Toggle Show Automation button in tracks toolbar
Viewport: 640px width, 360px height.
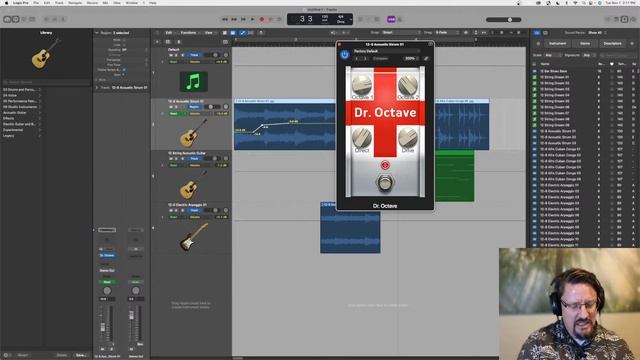click(242, 33)
